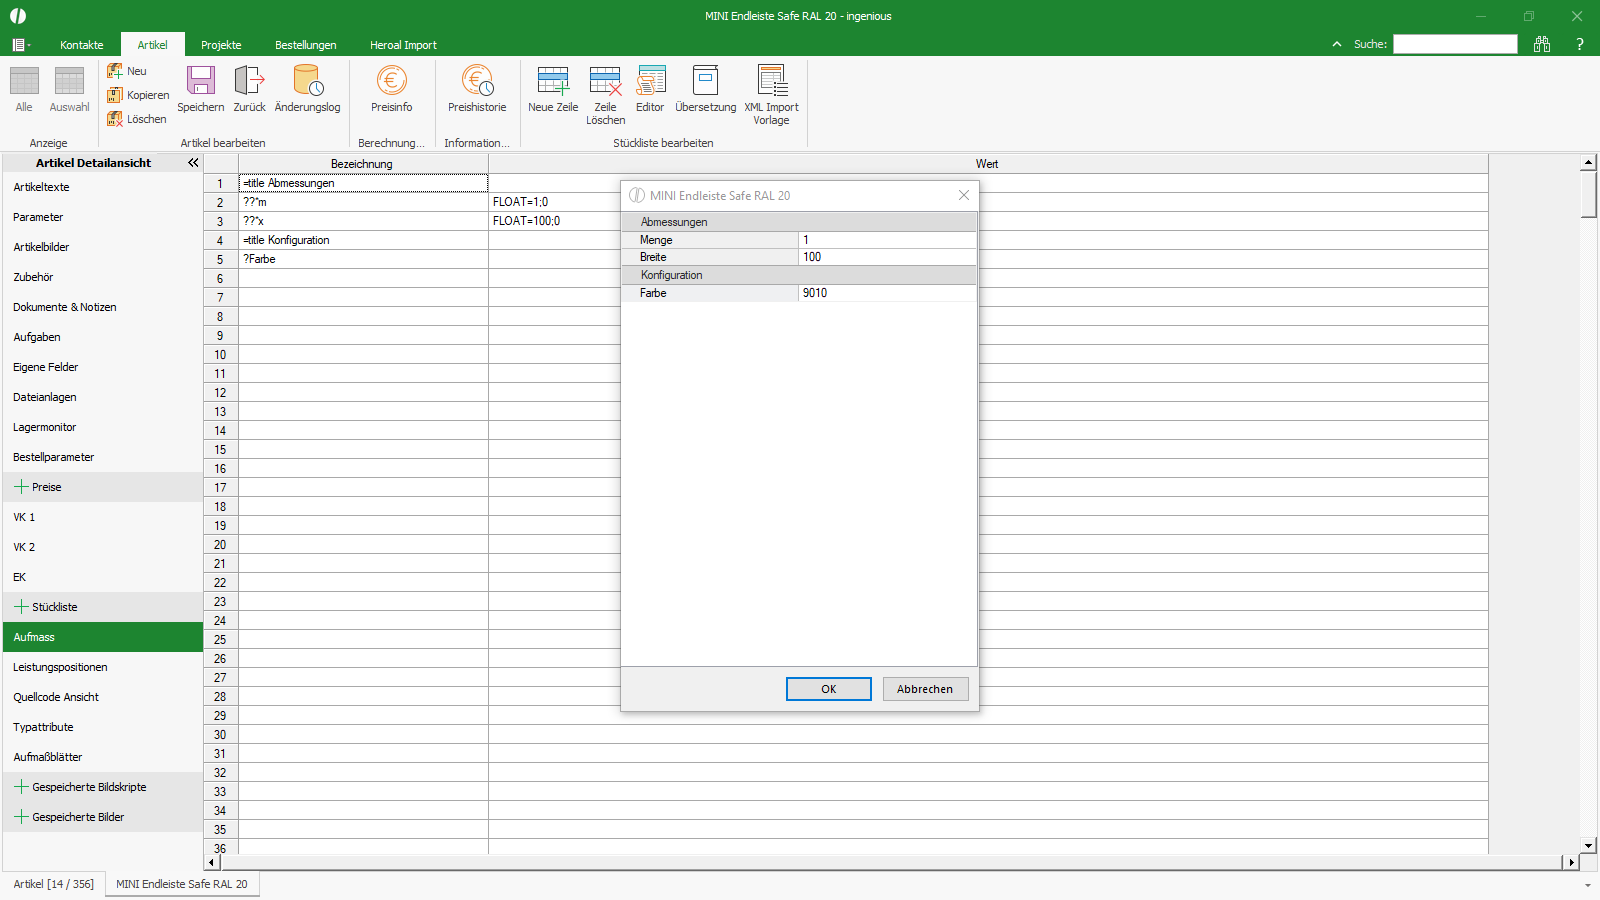Screen dimensions: 1600x900
Task: Add a row with Neue Zeile
Action: point(553,82)
